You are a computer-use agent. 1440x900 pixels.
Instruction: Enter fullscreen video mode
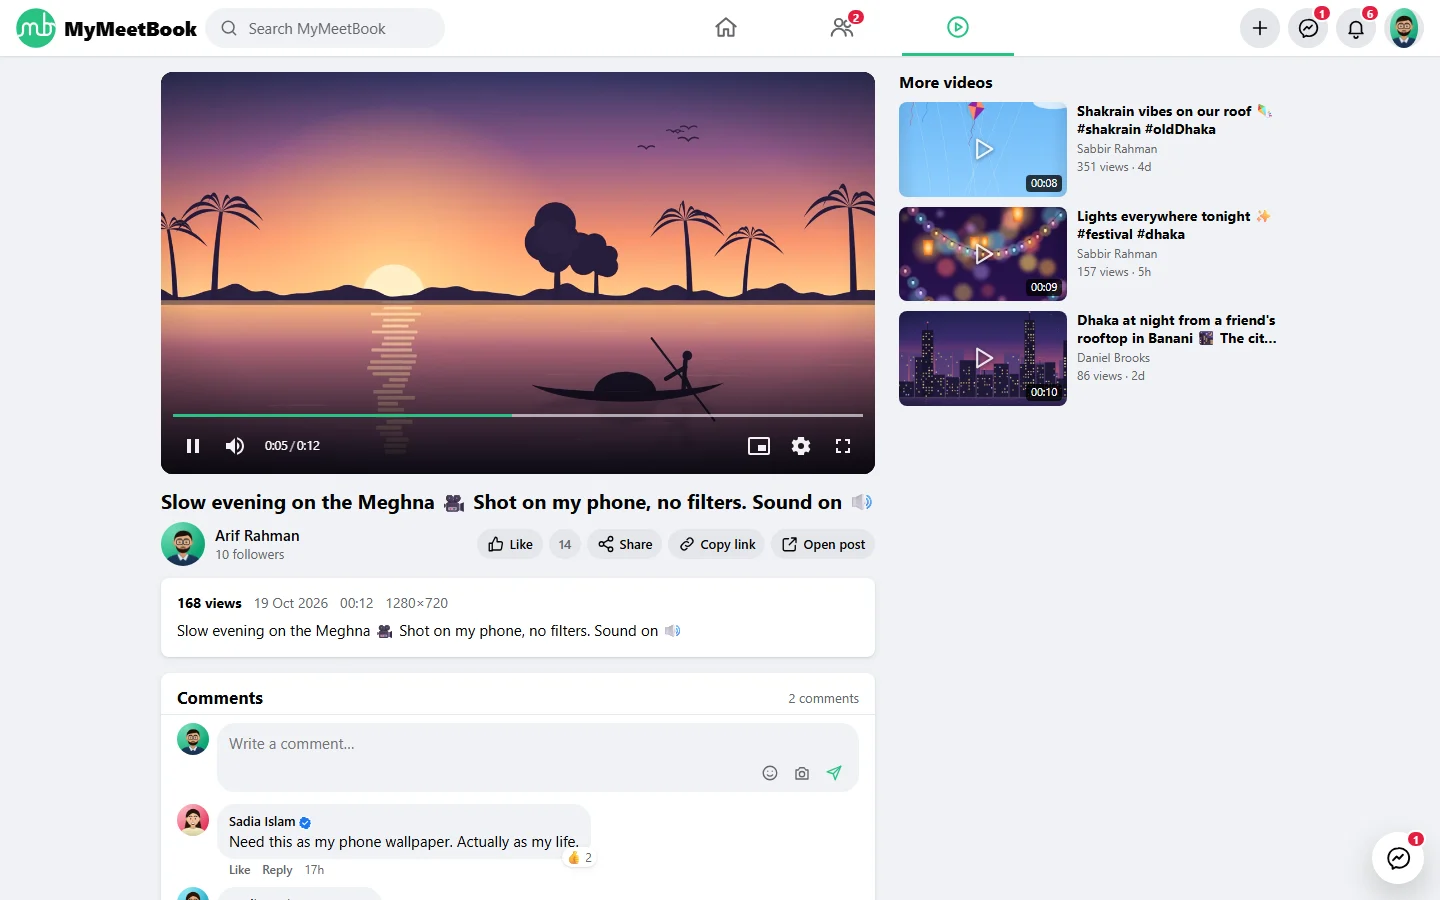843,446
